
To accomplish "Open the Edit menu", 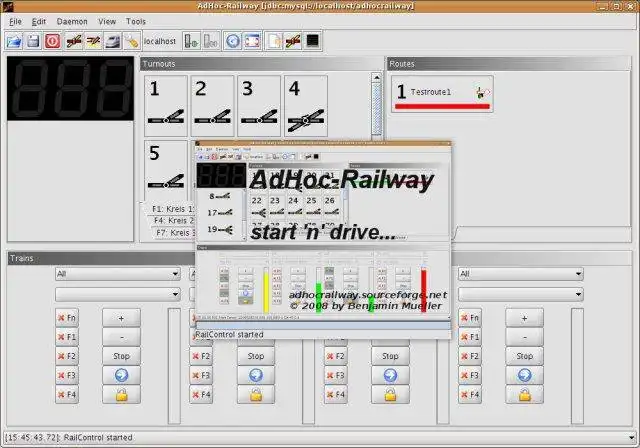I will pyautogui.click(x=39, y=22).
